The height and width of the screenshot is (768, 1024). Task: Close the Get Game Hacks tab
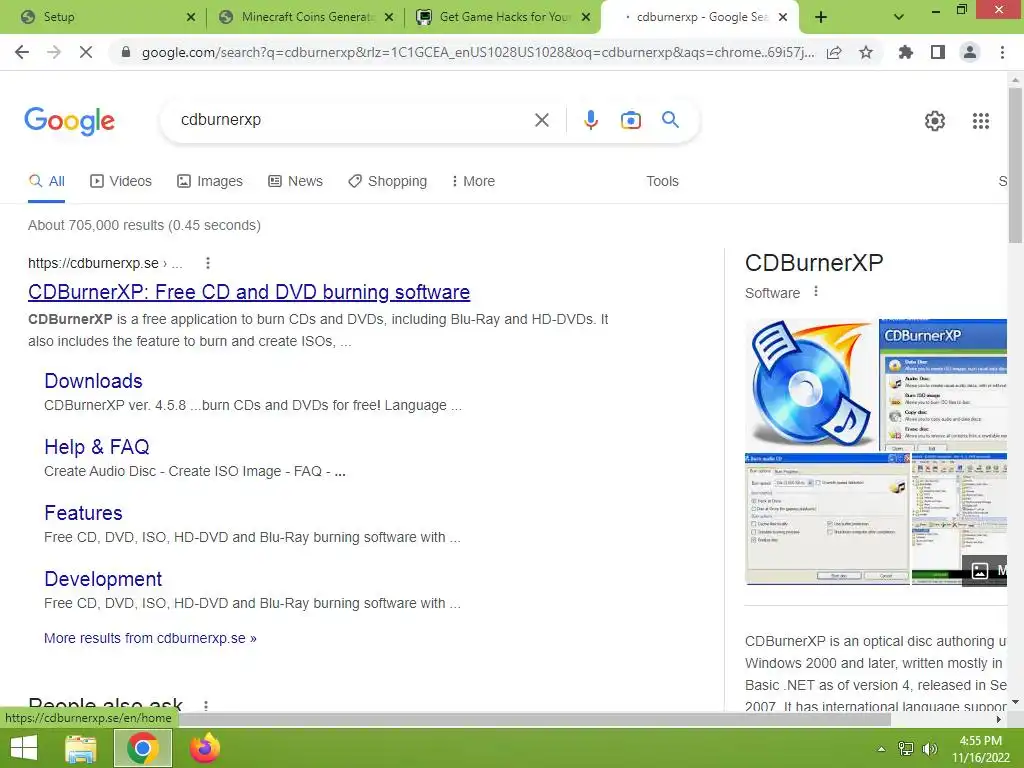(586, 17)
